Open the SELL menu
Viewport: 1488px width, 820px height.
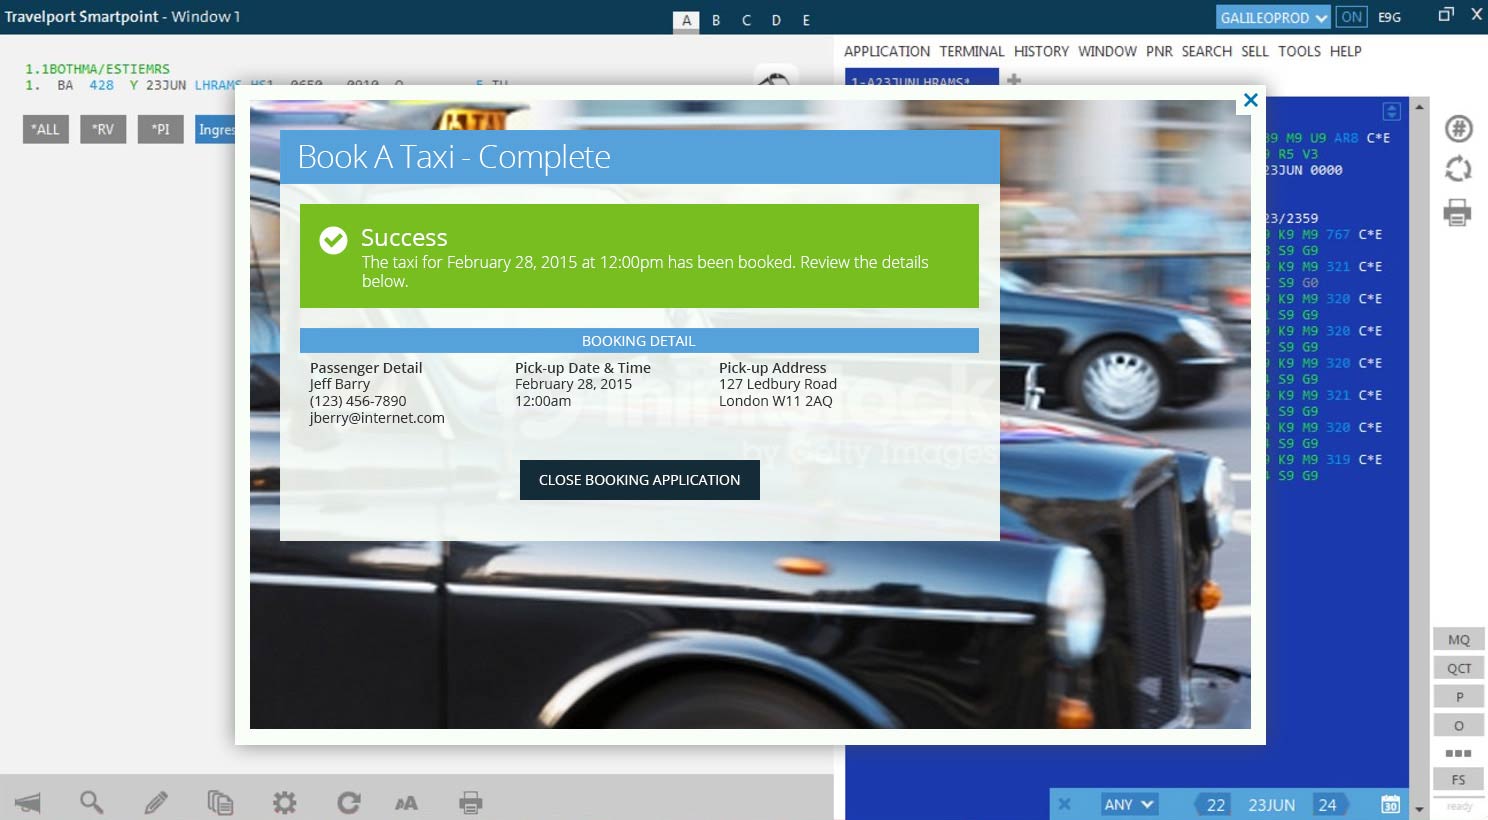1255,51
